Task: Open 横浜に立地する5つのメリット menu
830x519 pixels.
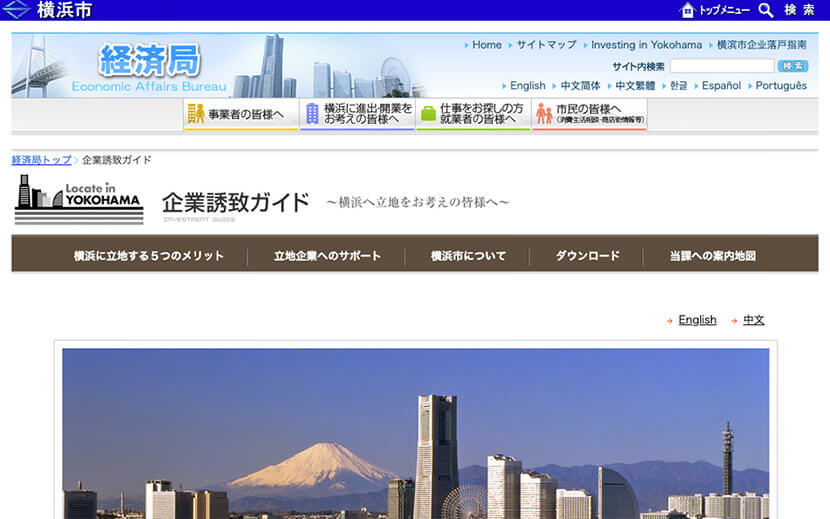Action: (x=148, y=256)
